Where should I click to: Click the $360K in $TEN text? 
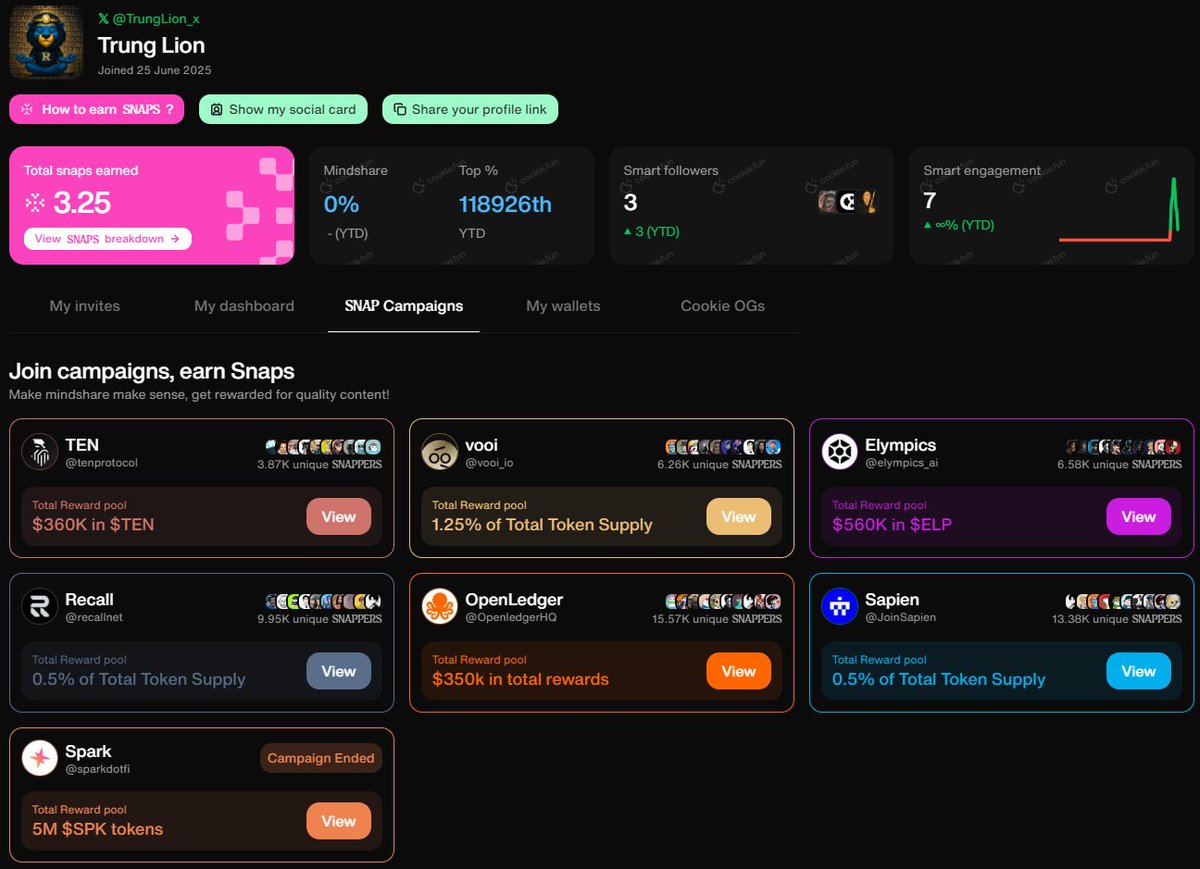click(93, 524)
